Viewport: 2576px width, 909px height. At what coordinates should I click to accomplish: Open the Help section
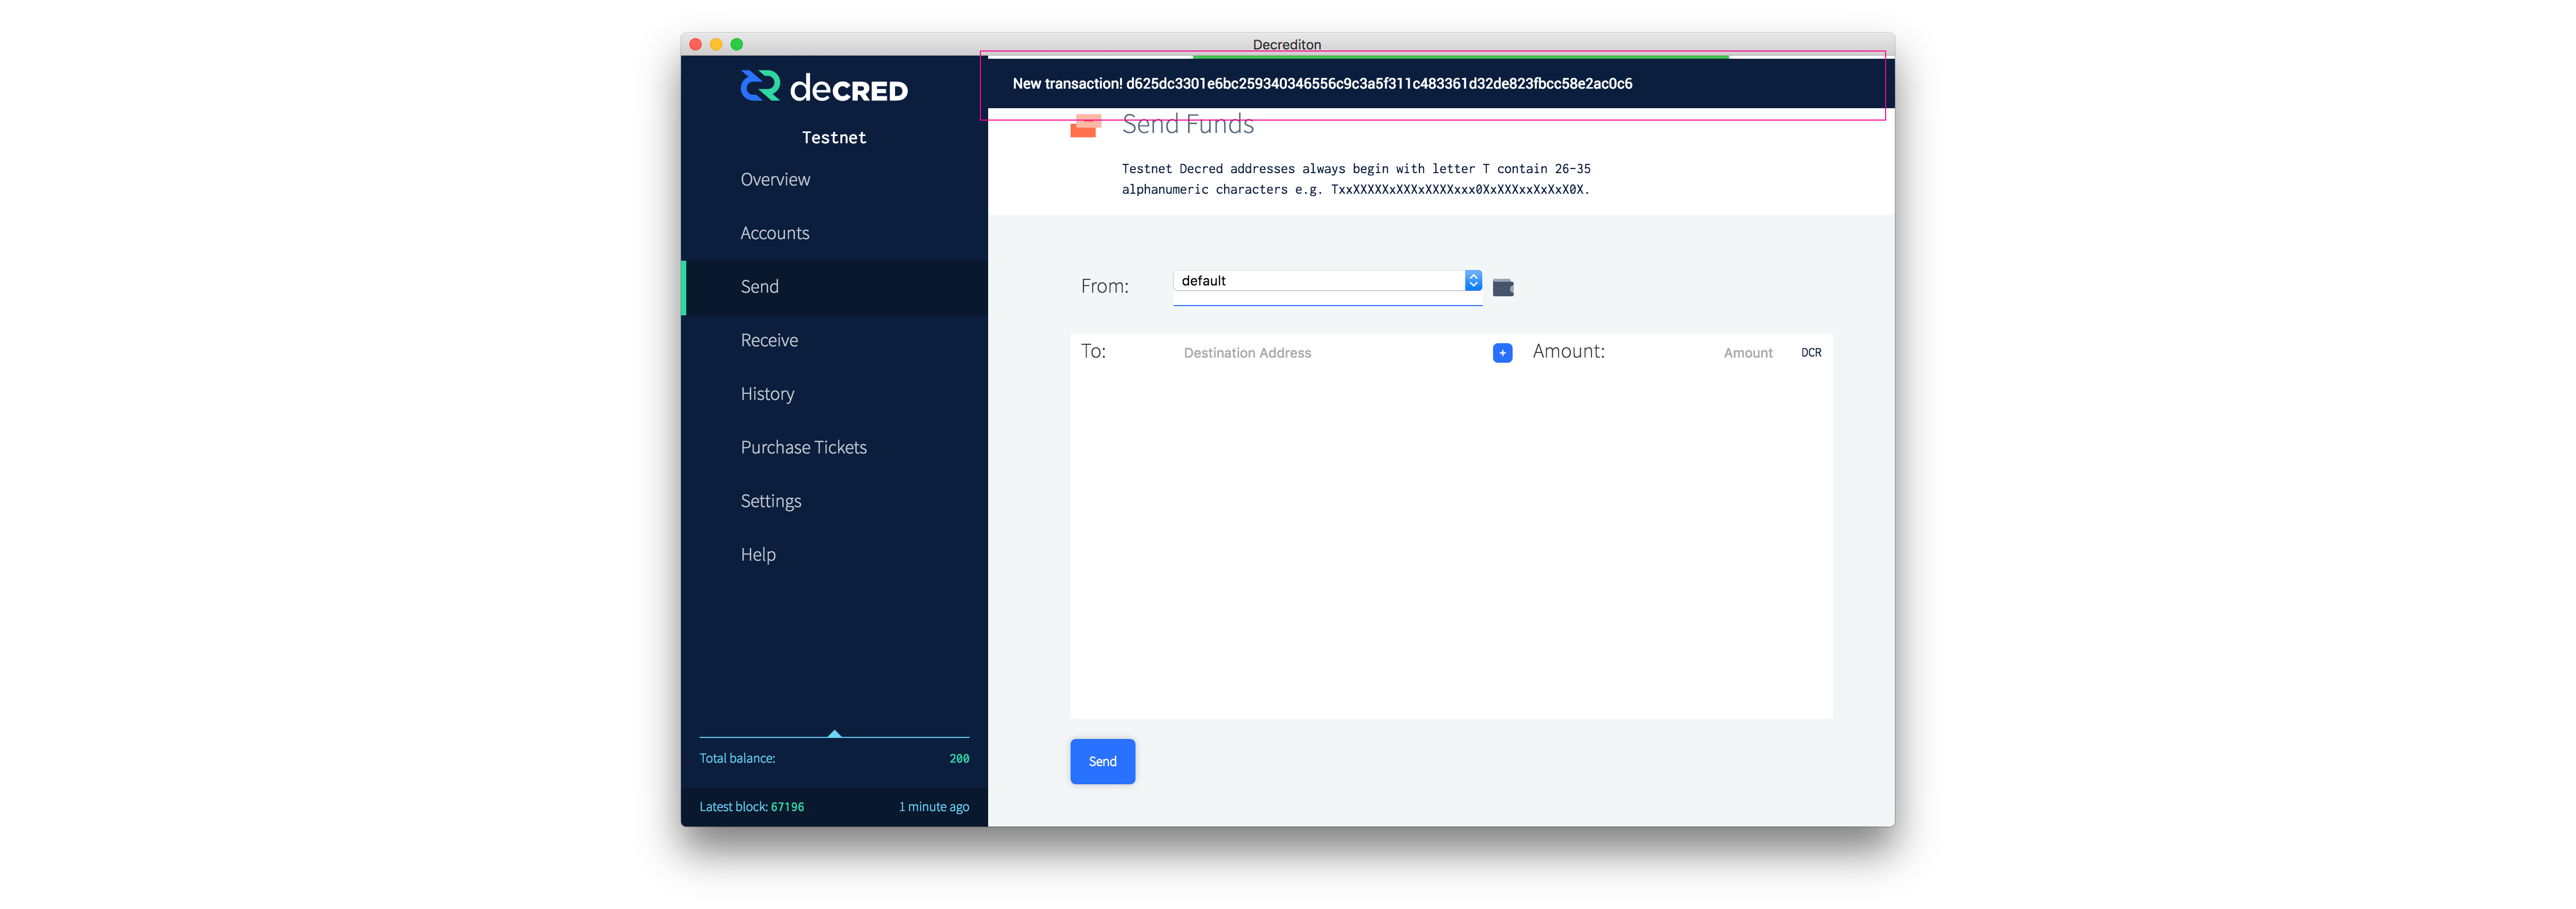coord(757,554)
